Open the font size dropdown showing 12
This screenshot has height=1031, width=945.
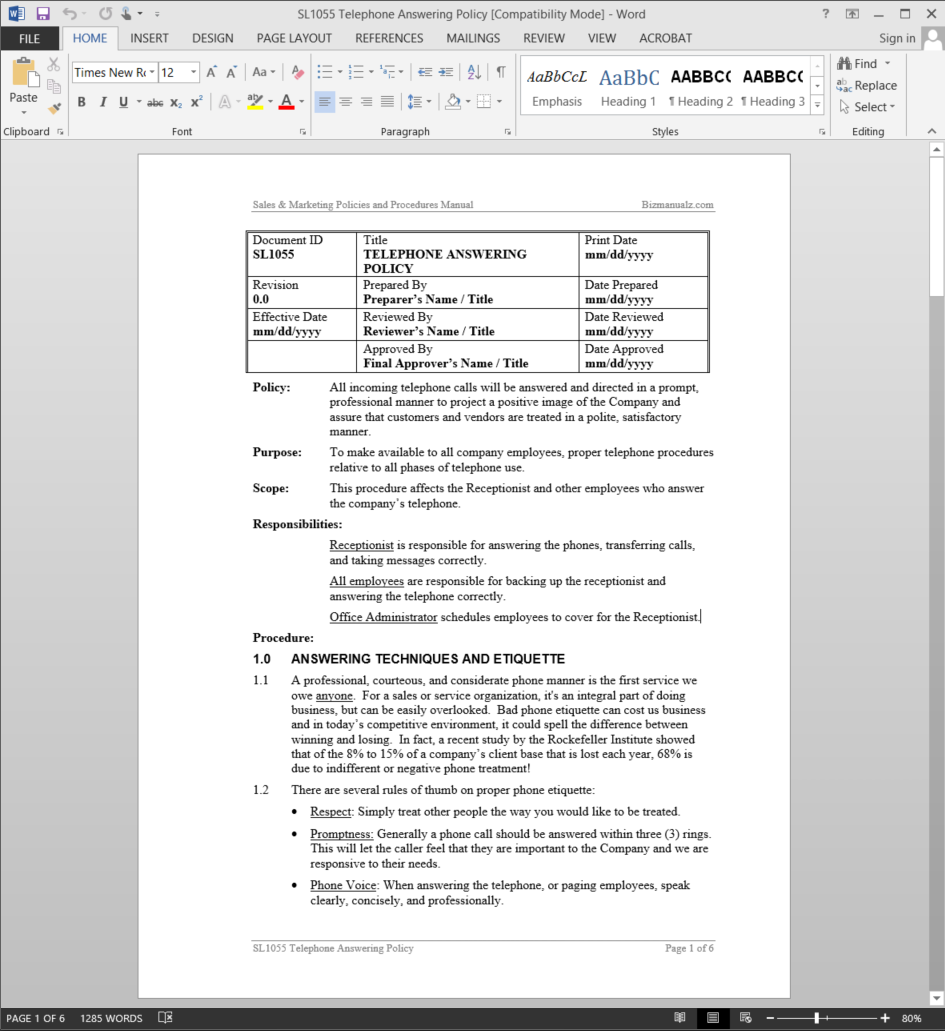point(193,72)
